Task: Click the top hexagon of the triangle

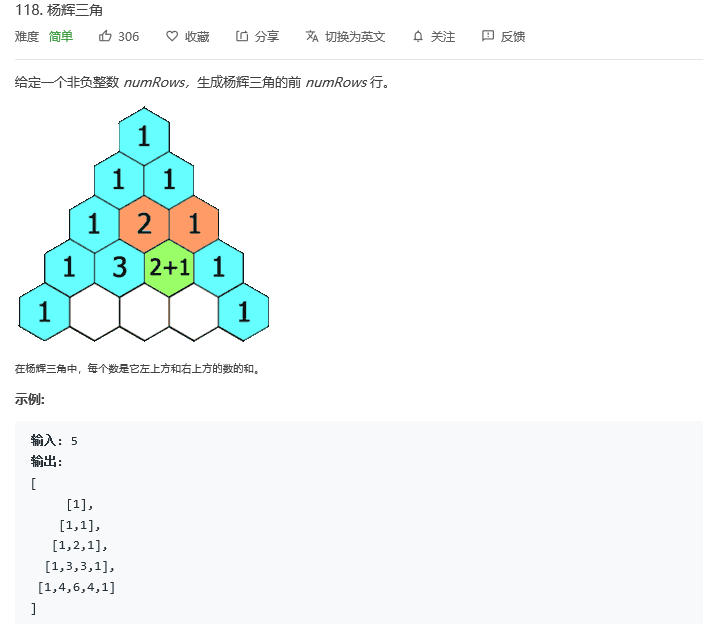Action: 144,136
